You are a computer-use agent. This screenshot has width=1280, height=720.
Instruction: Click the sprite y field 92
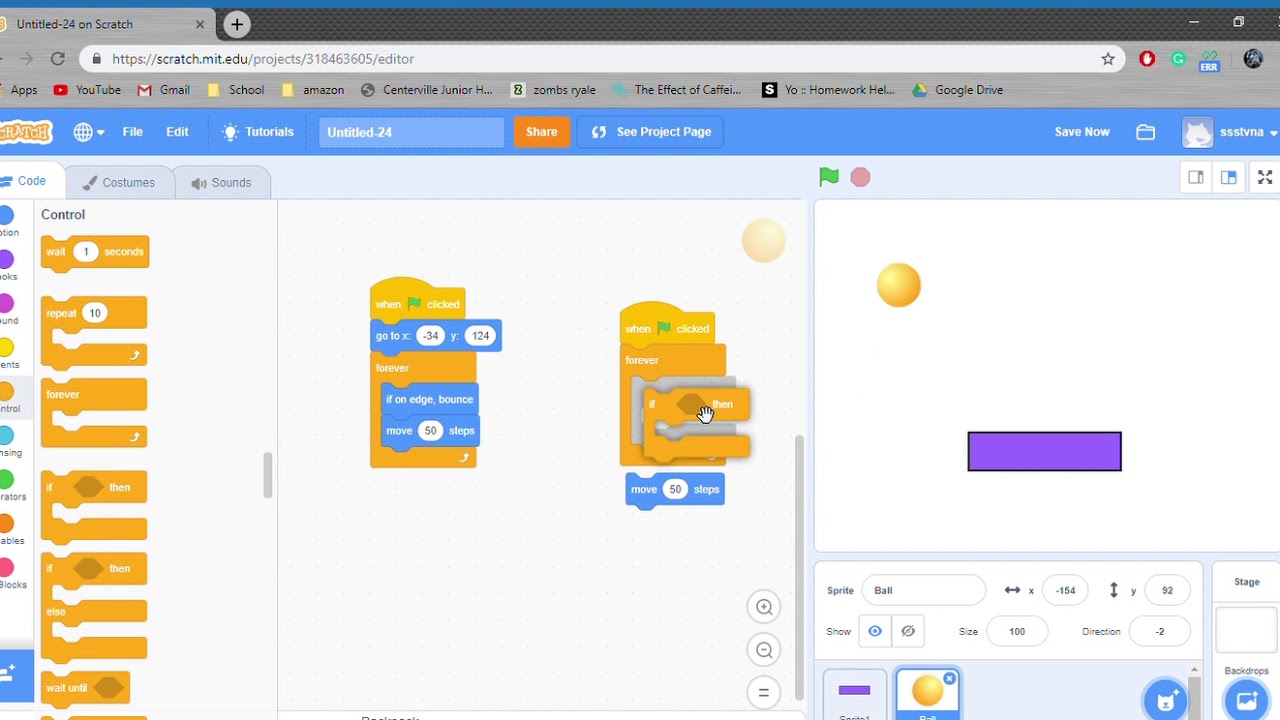[1166, 590]
